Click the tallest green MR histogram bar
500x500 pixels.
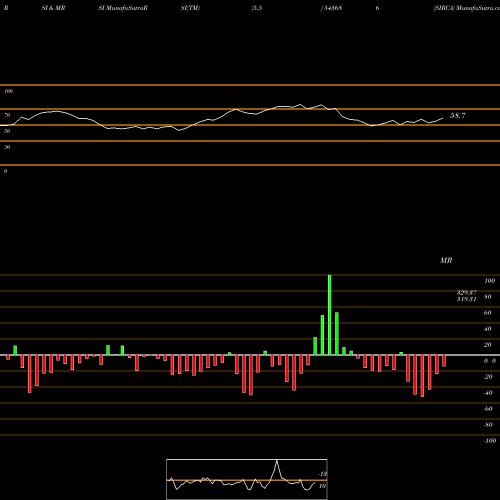pyautogui.click(x=330, y=315)
